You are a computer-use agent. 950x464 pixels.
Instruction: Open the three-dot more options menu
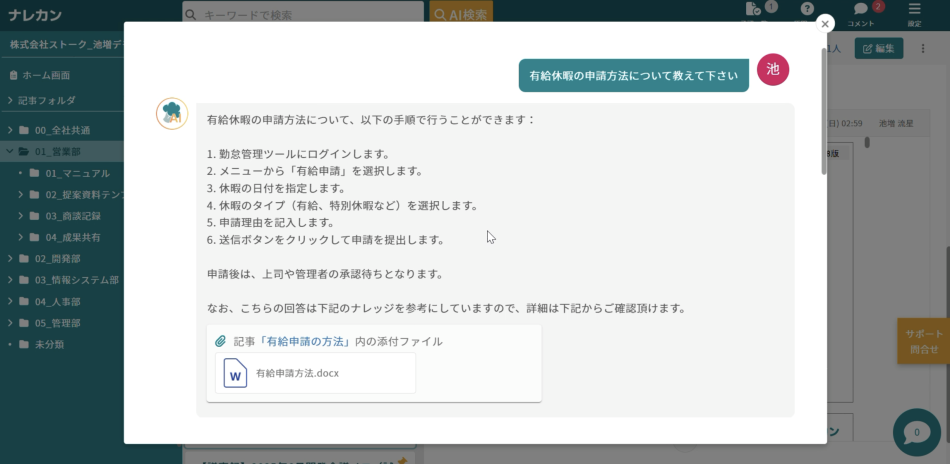coord(922,48)
